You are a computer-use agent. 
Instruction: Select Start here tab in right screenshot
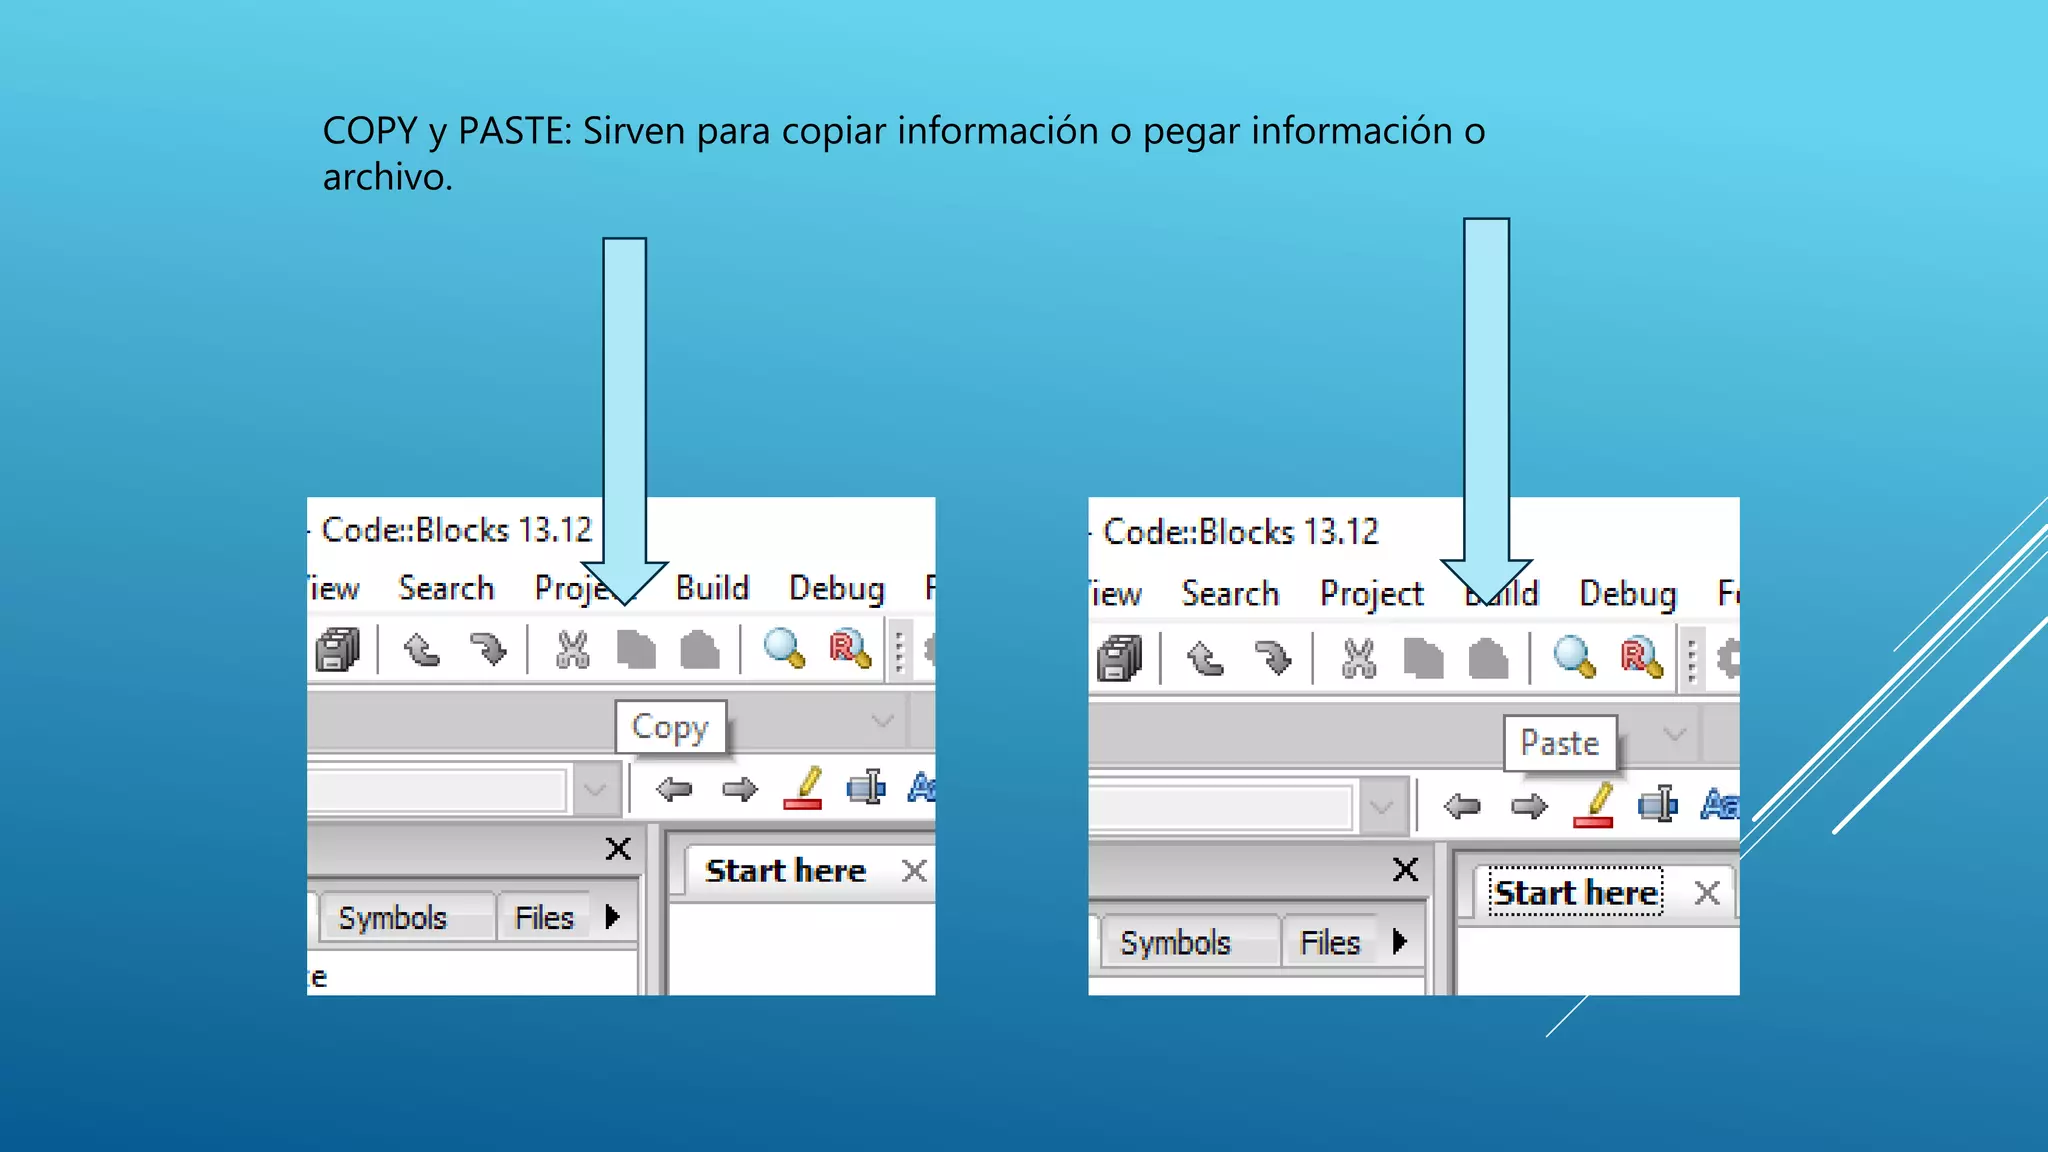(x=1577, y=892)
